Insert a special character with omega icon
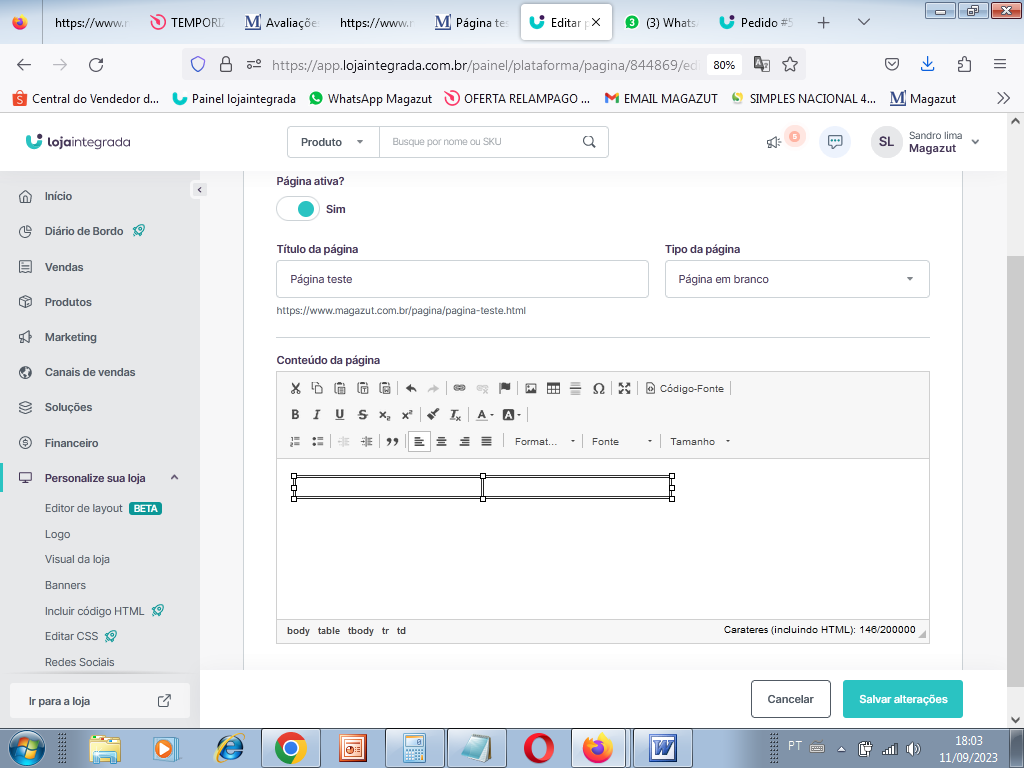 tap(598, 388)
